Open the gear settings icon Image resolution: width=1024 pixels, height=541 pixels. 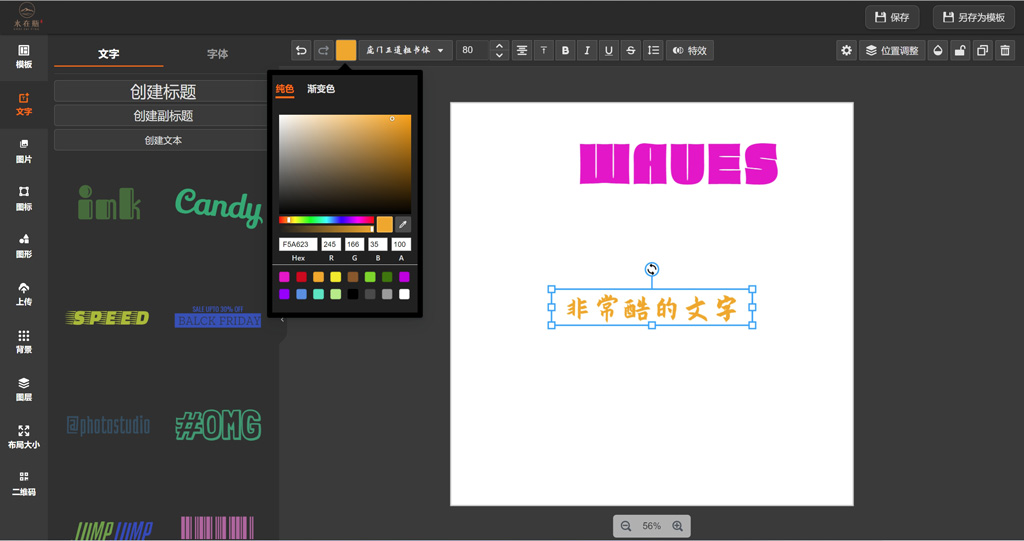pos(846,50)
